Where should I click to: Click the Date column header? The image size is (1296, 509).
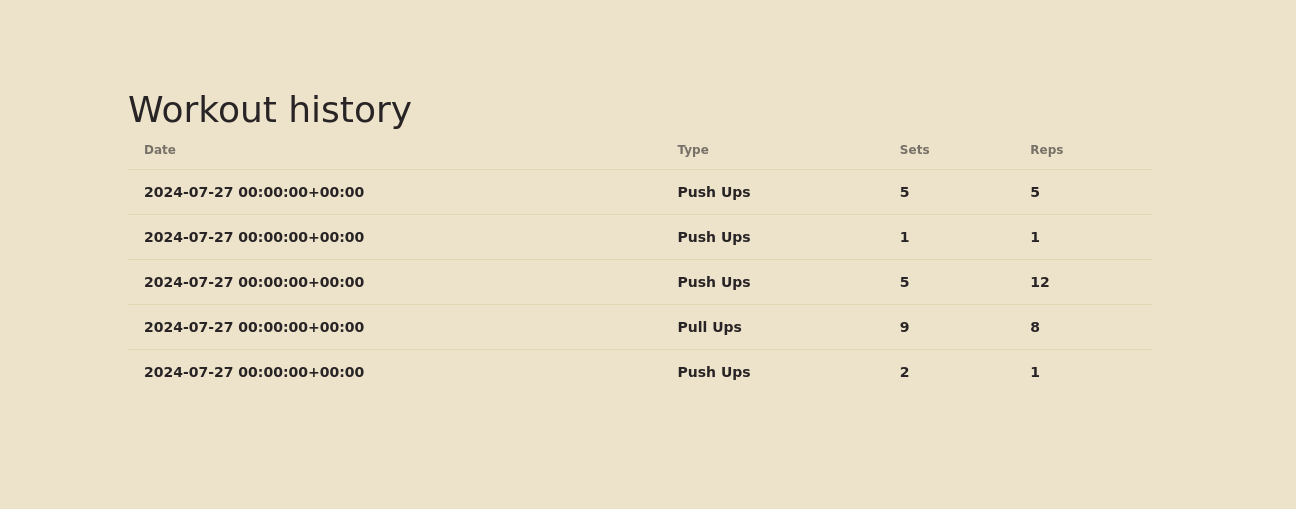point(160,150)
